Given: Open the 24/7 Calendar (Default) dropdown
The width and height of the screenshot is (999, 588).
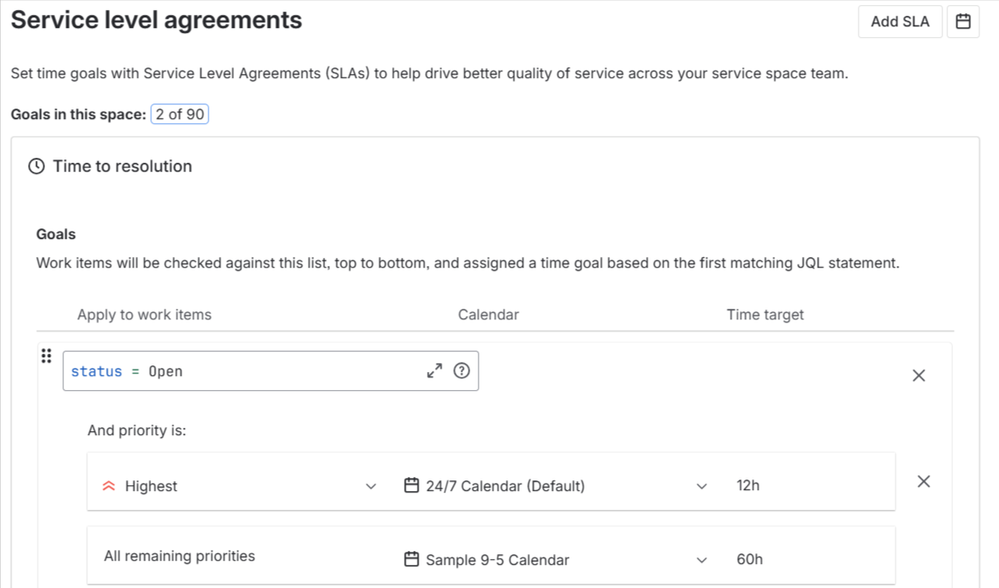Looking at the screenshot, I should (701, 486).
